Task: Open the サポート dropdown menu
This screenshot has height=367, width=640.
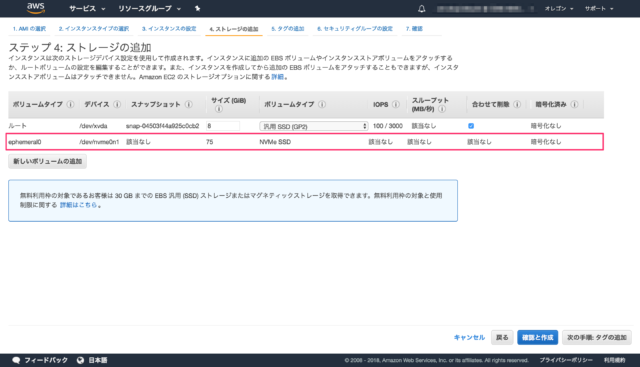Action: (599, 9)
